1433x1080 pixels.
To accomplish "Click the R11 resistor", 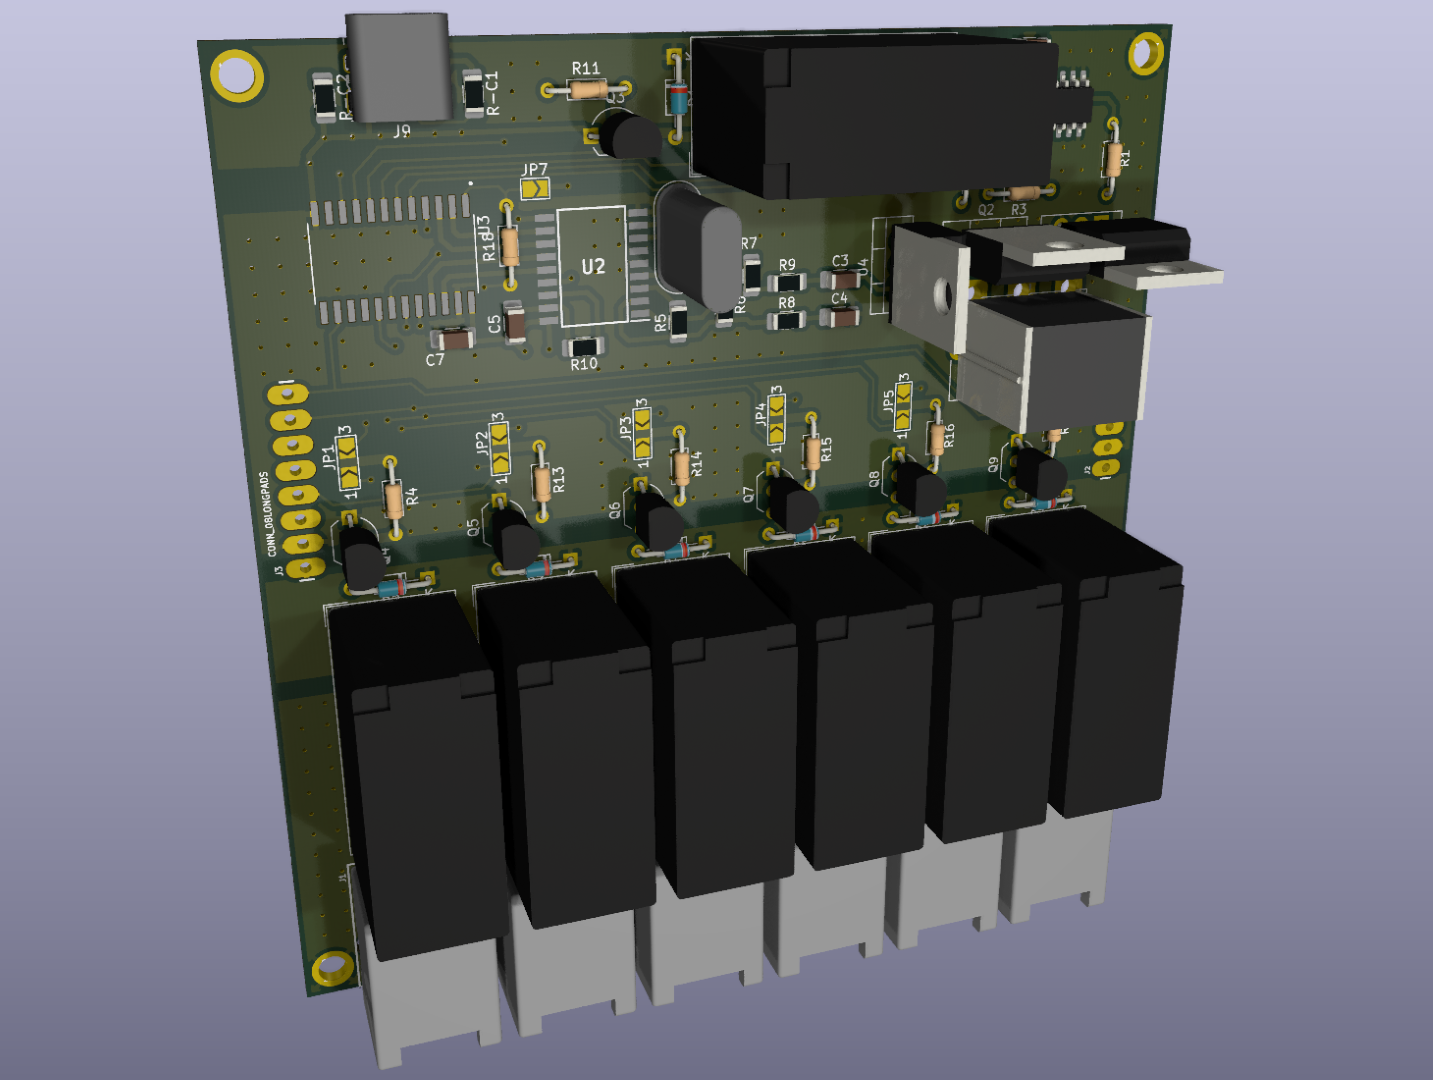I will (586, 90).
